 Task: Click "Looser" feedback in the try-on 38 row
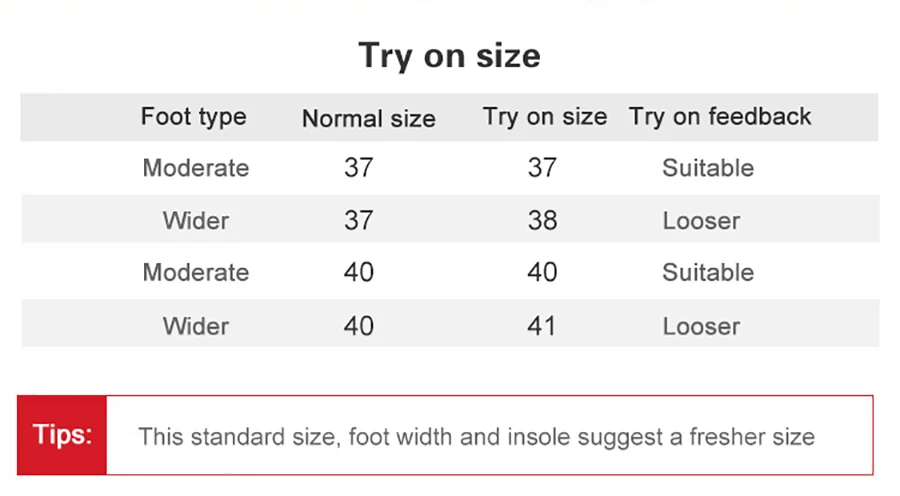[700, 220]
